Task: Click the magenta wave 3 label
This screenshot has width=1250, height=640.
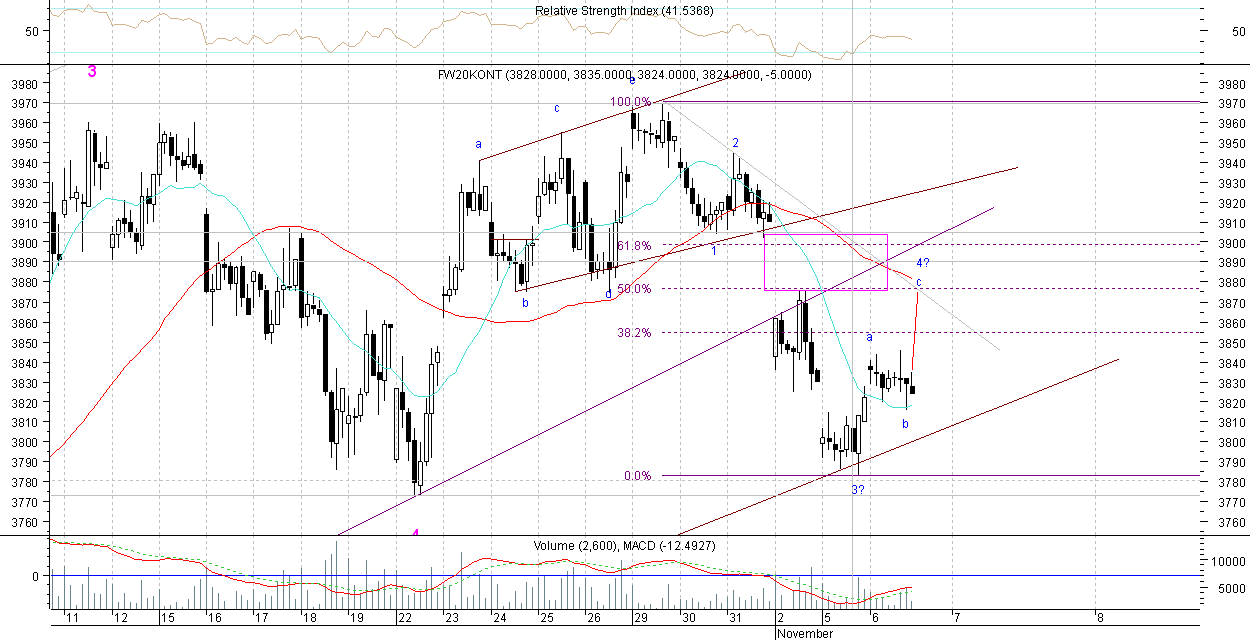Action: tap(92, 72)
